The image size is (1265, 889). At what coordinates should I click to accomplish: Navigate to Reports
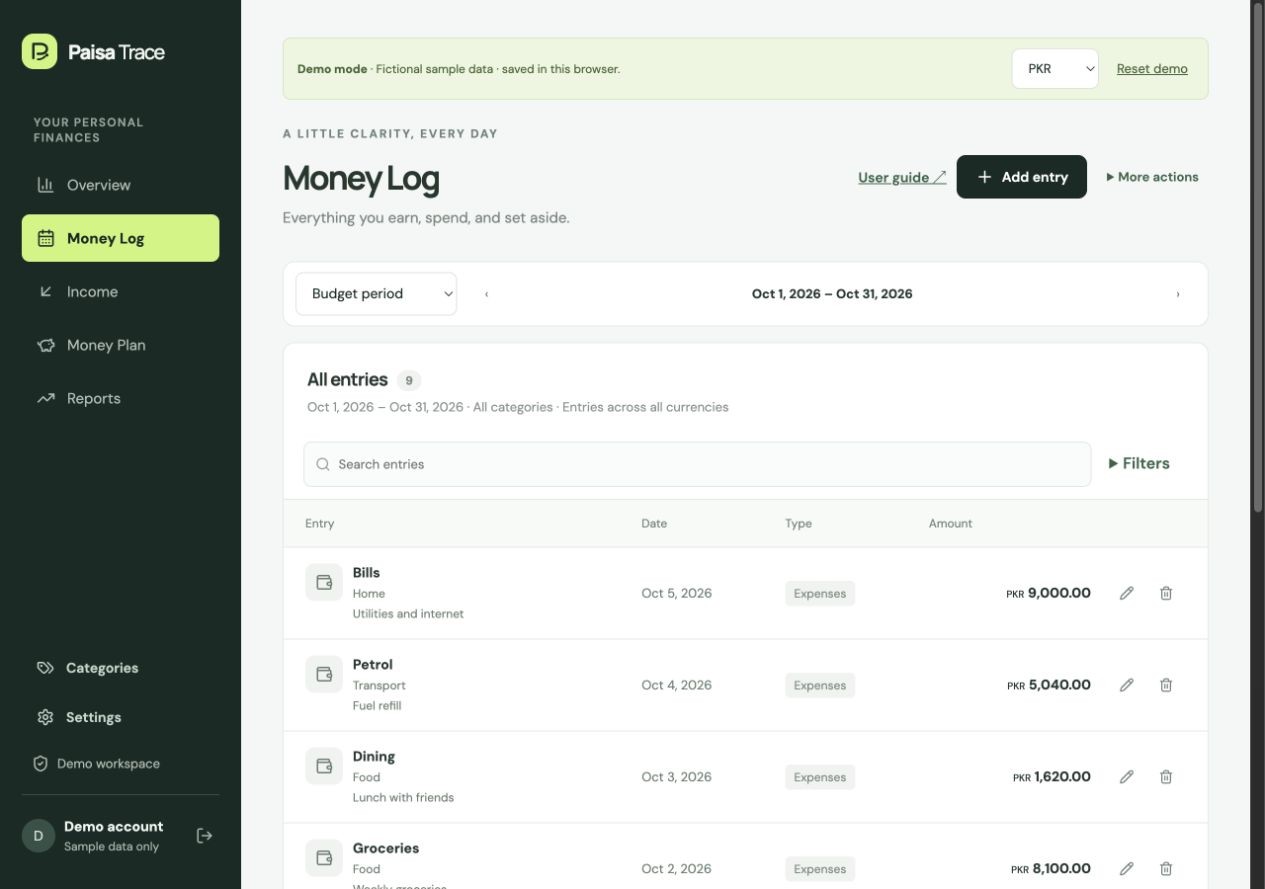click(120, 398)
